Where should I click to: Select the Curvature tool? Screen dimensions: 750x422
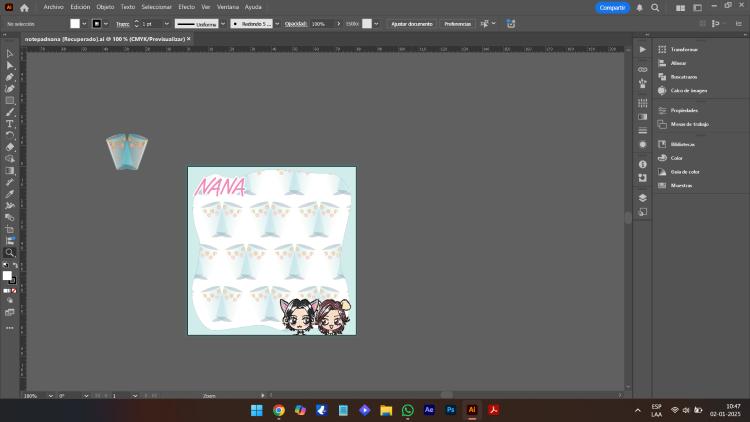pyautogui.click(x=10, y=89)
